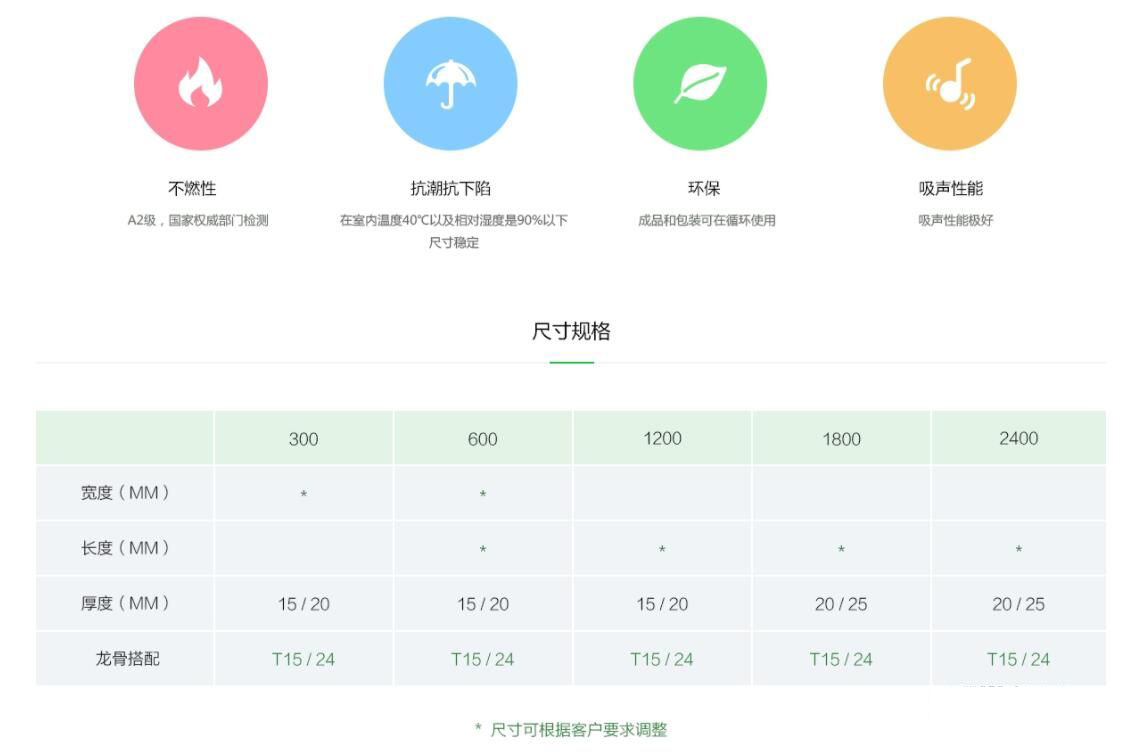Image resolution: width=1136 pixels, height=752 pixels.
Task: Click the T15 / 24 link under 2400
Action: pyautogui.click(x=1018, y=659)
